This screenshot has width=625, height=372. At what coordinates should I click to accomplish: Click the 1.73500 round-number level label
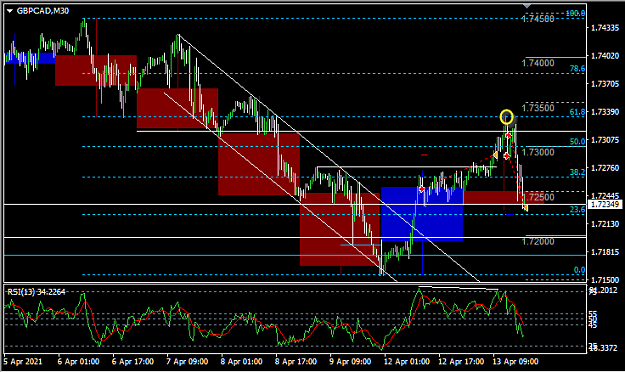(538, 108)
